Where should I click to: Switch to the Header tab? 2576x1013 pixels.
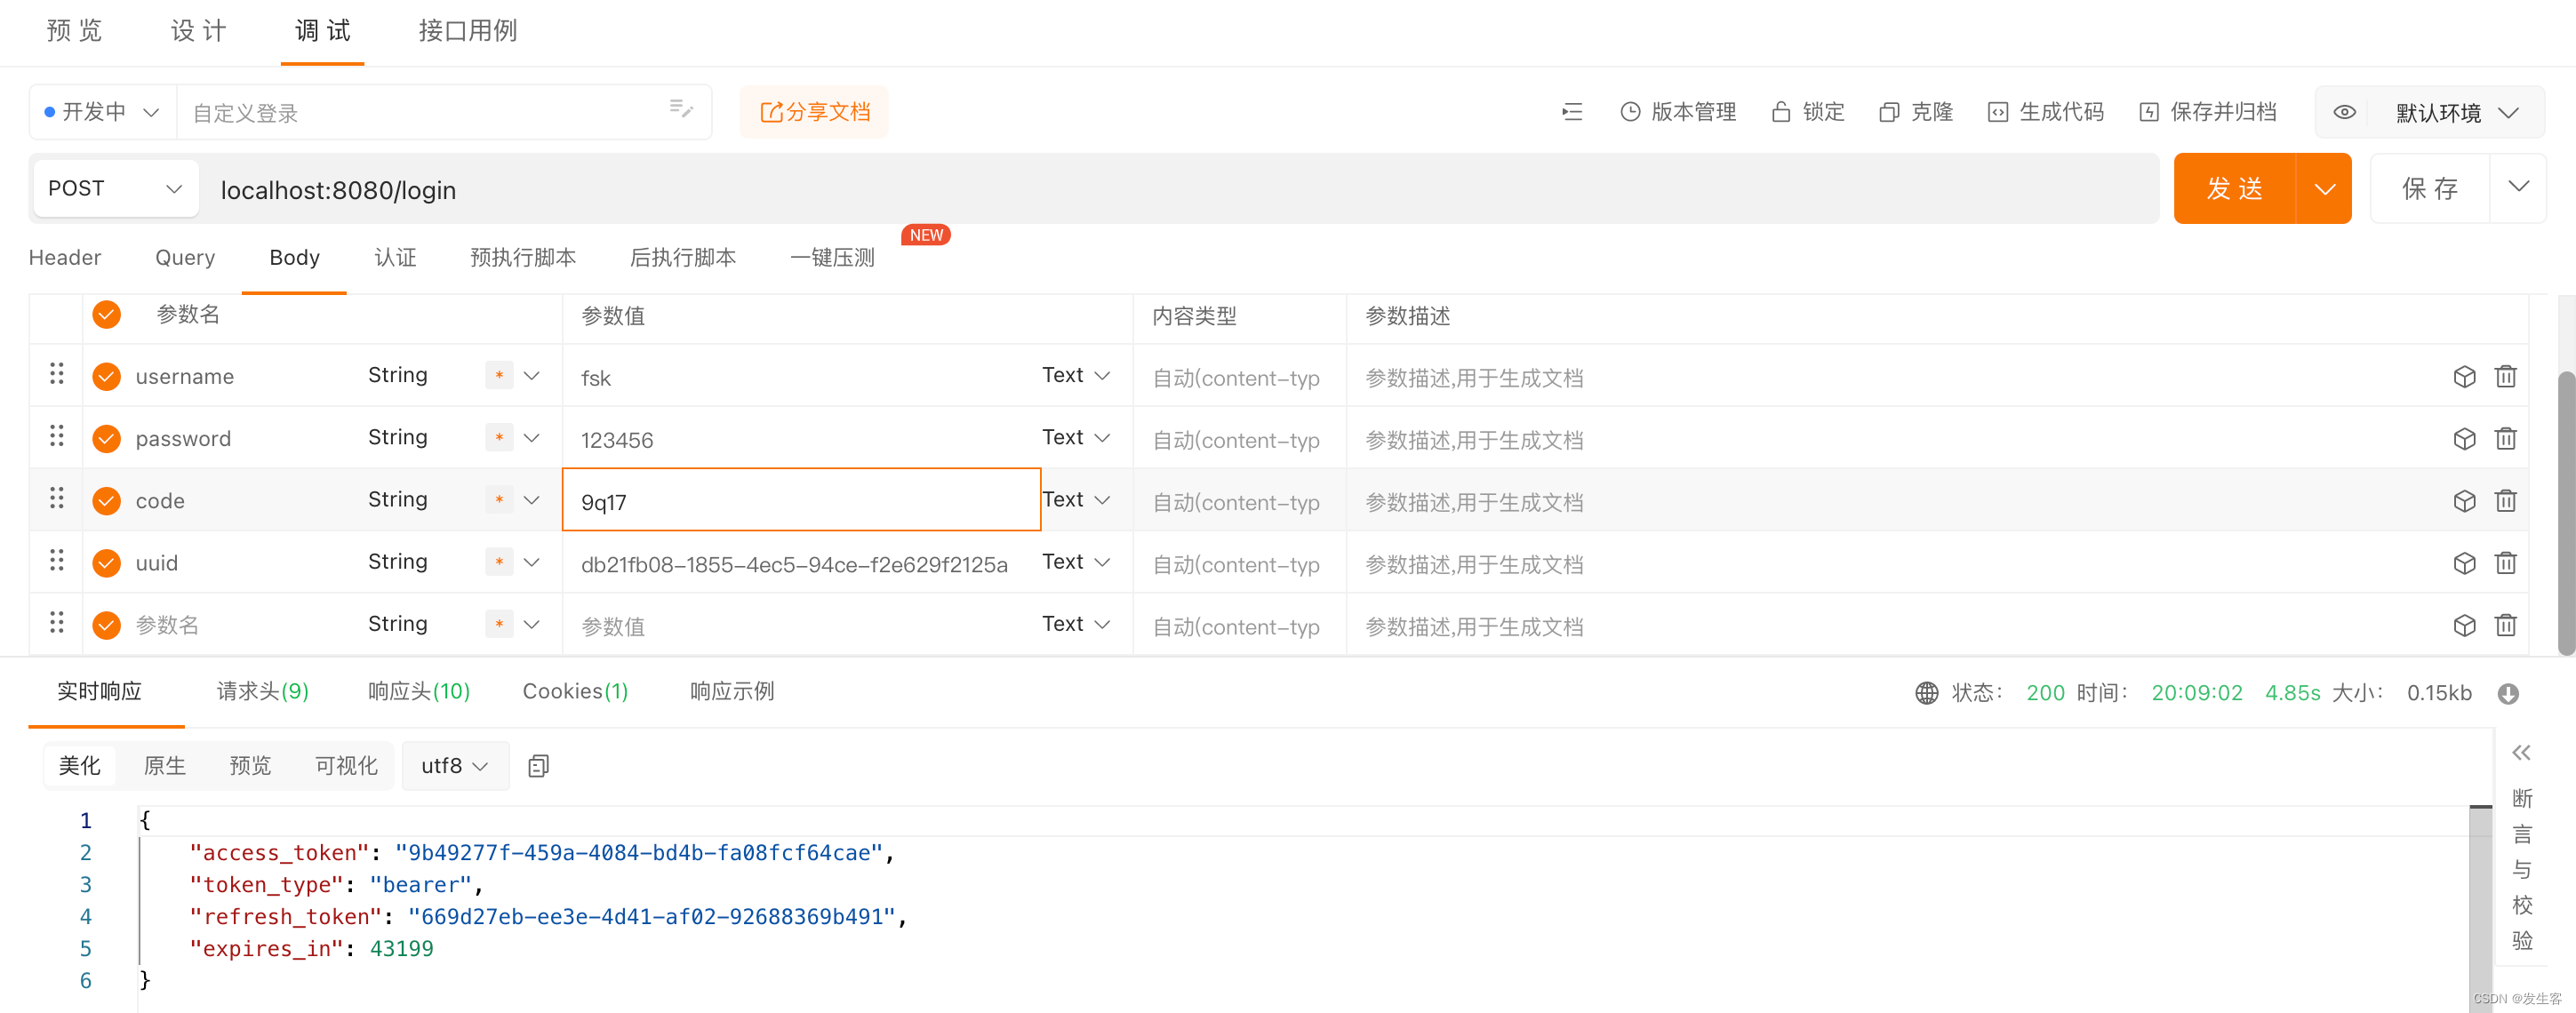coord(65,258)
